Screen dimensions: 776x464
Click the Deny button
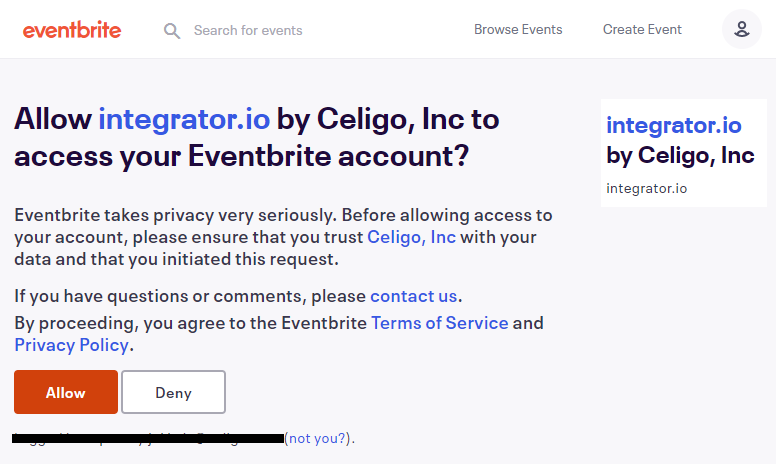[x=173, y=392]
